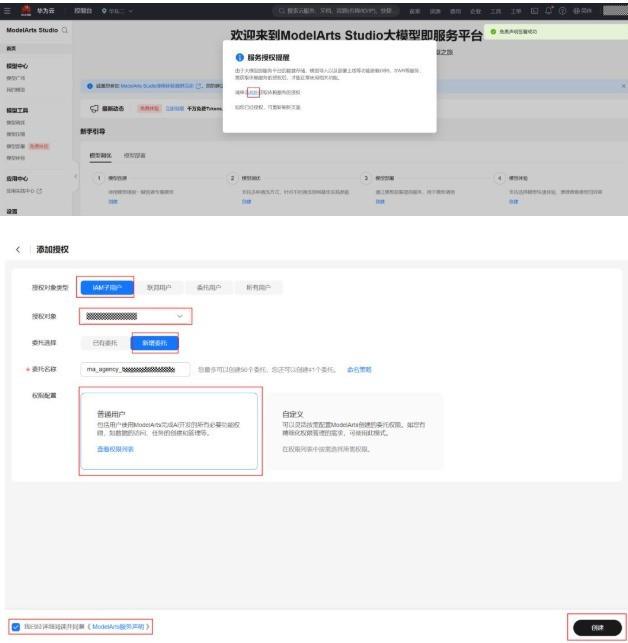Open the 命名规则 link
628x643 pixels.
pos(359,369)
